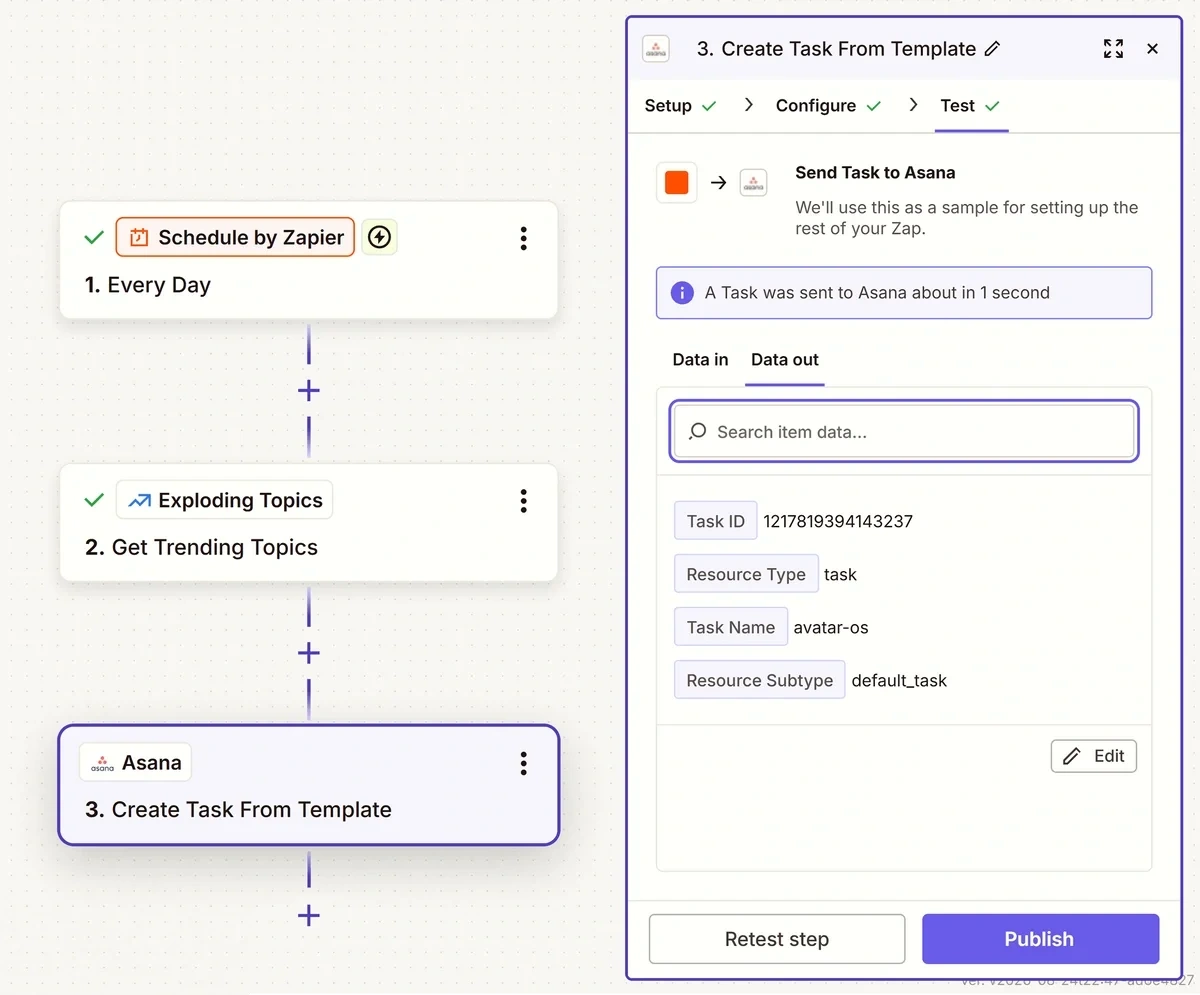
Task: Open the three-dot menu on Asana step
Action: [523, 764]
